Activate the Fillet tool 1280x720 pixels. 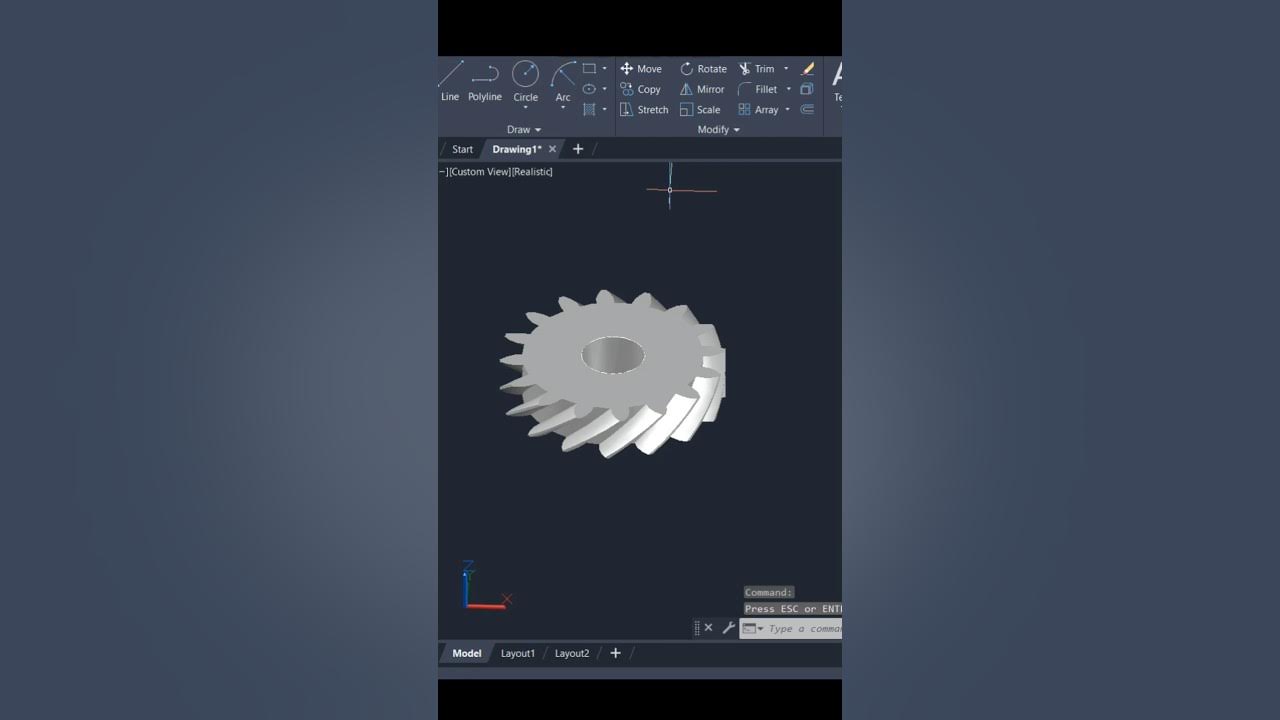coord(758,89)
